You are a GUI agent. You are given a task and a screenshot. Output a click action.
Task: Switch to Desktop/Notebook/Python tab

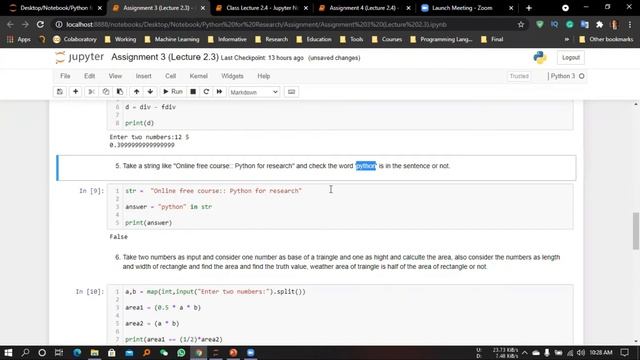pos(55,8)
